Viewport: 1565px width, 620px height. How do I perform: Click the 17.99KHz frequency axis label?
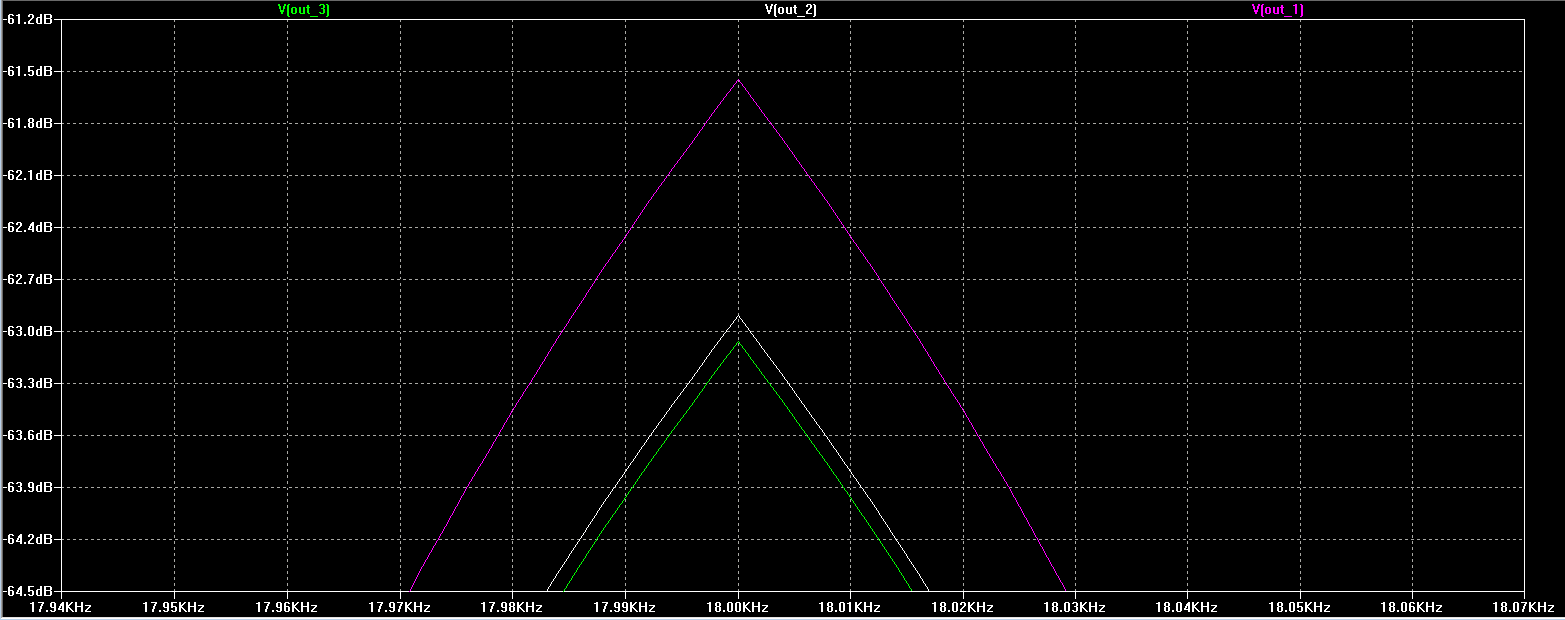click(625, 607)
